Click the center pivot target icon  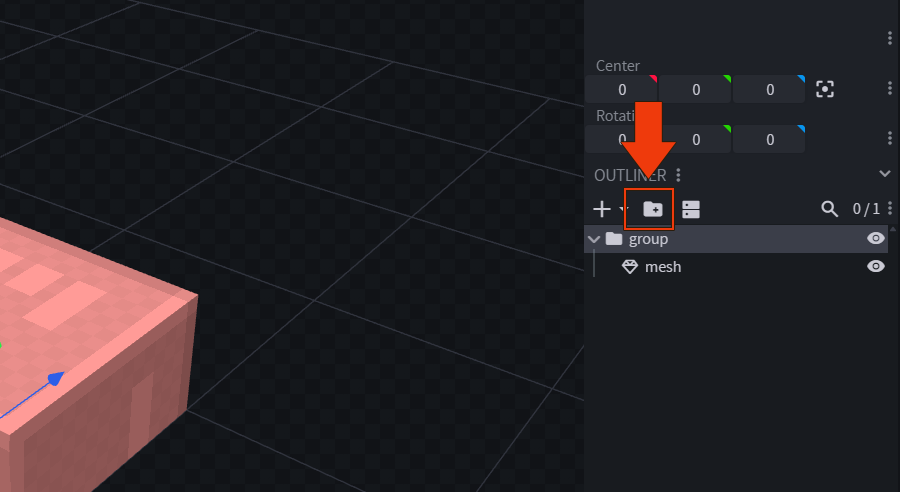[x=825, y=89]
